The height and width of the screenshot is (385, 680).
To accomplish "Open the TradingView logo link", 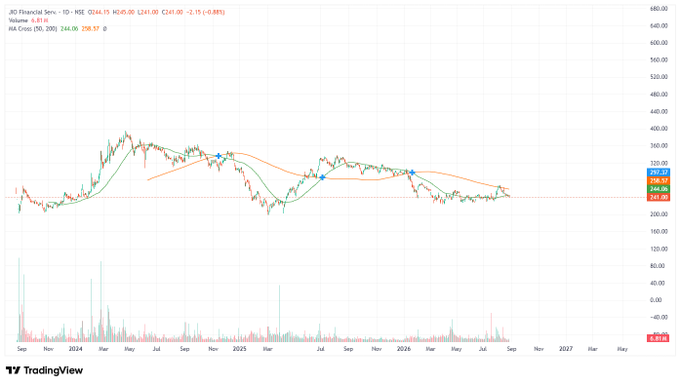I will point(44,371).
